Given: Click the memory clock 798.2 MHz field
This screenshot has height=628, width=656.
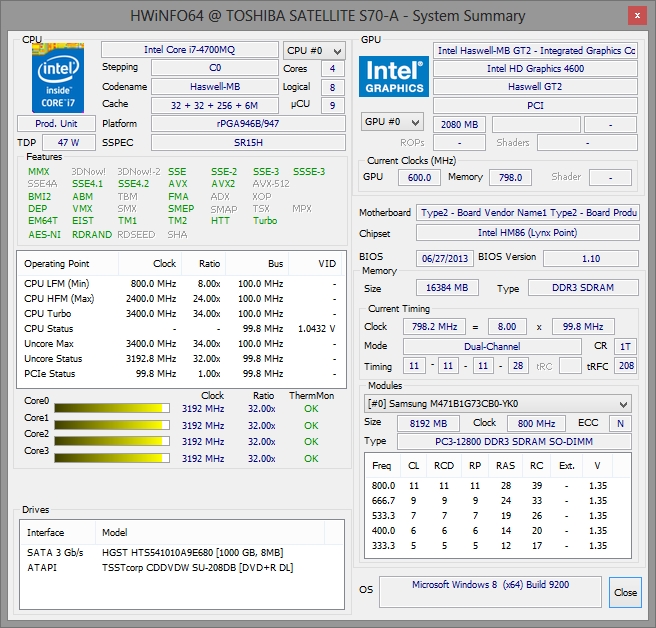Looking at the screenshot, I should (434, 326).
